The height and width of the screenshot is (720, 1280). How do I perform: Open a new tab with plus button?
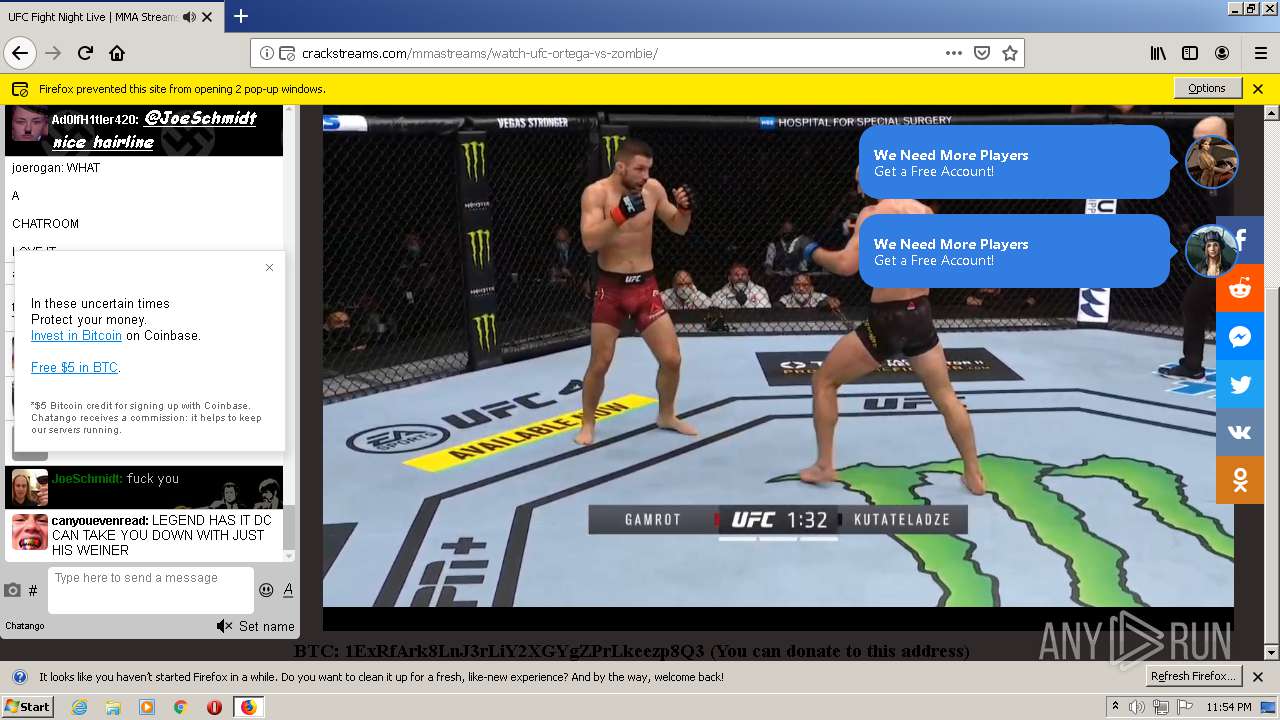tap(241, 16)
